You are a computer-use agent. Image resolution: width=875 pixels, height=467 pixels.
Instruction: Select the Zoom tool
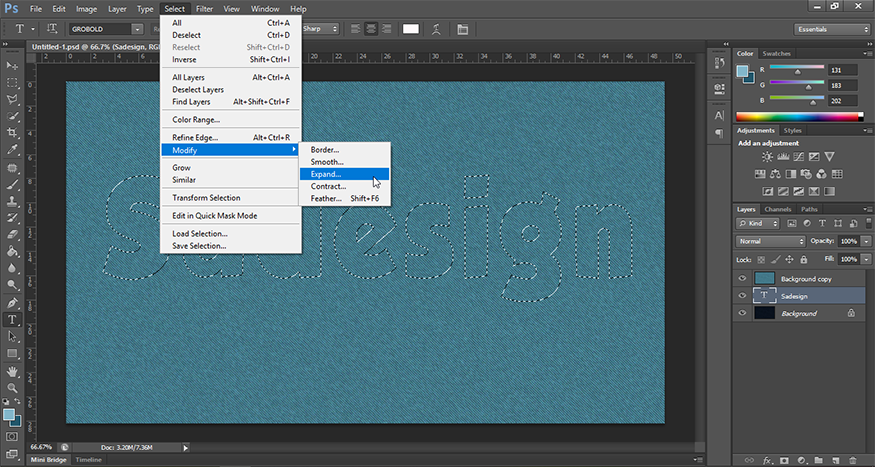[12, 388]
